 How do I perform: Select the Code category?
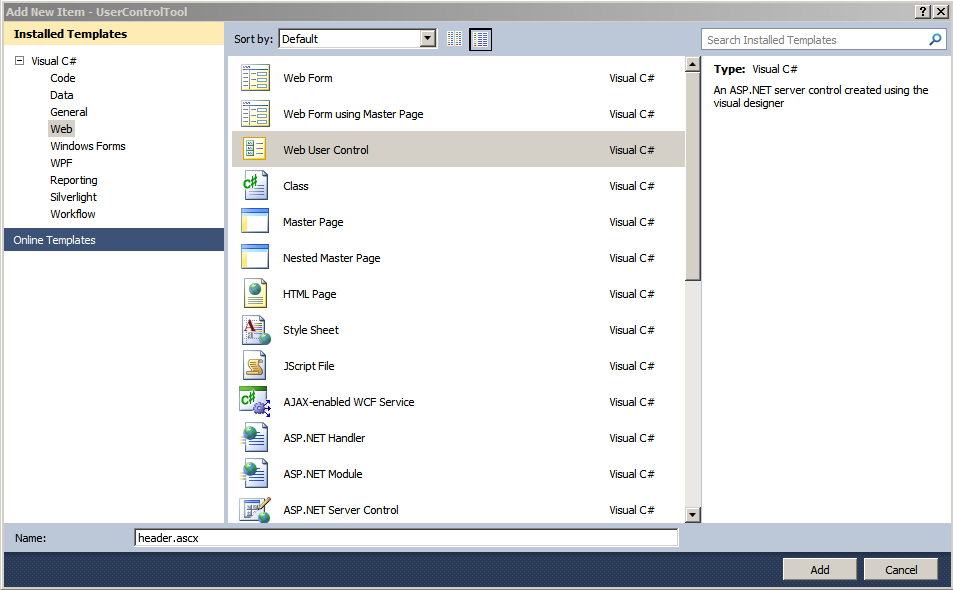coord(63,78)
